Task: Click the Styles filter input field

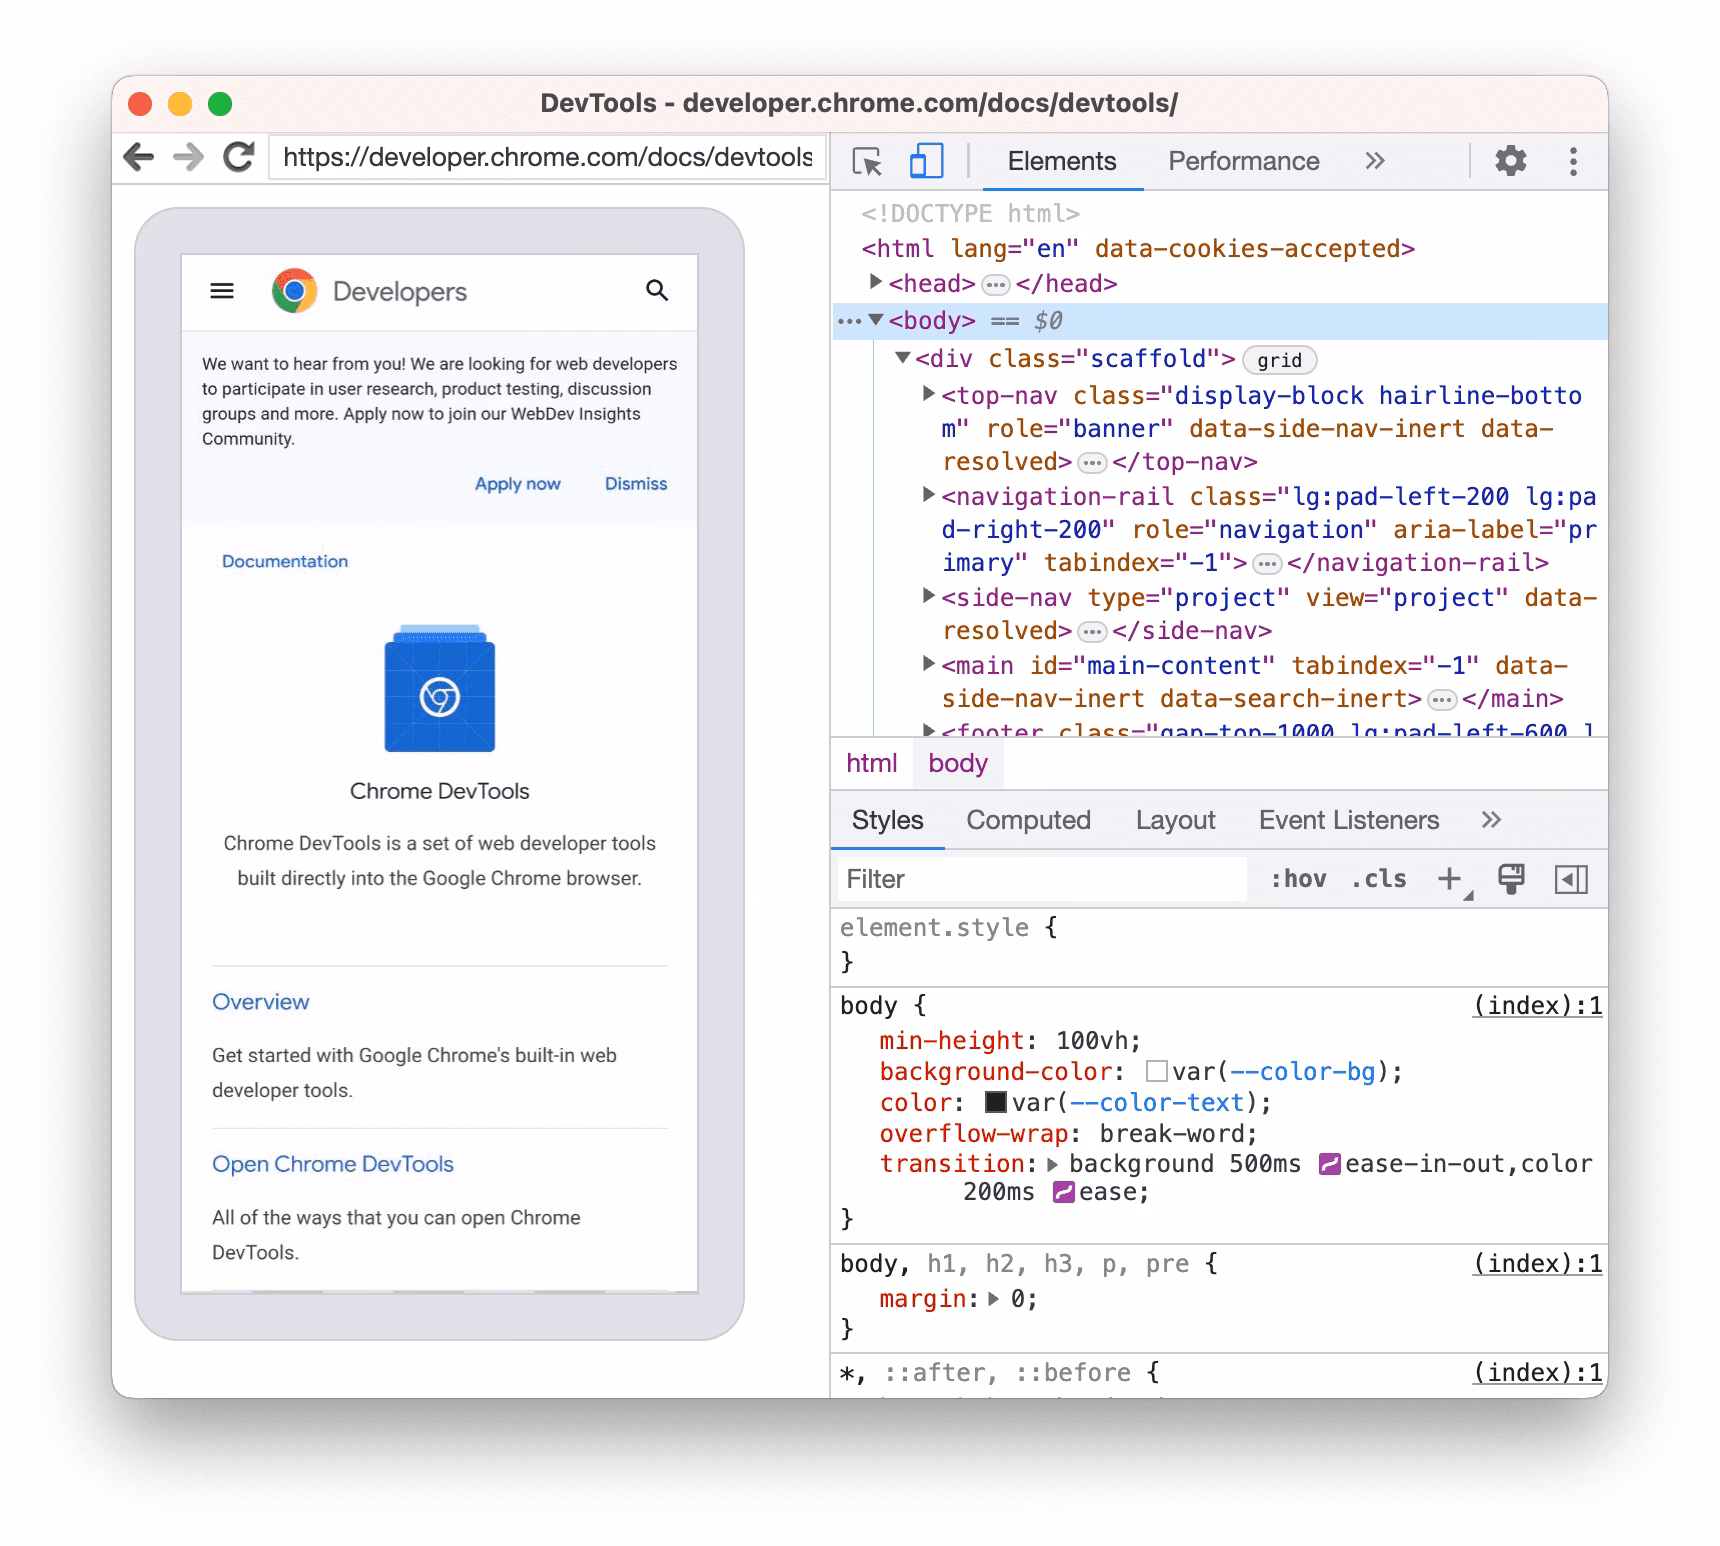Action: pos(1040,879)
